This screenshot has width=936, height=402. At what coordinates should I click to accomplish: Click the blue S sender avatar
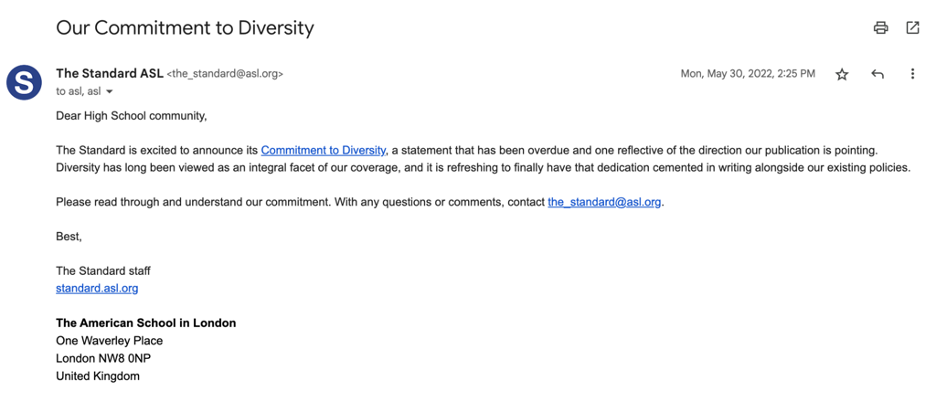click(x=24, y=82)
